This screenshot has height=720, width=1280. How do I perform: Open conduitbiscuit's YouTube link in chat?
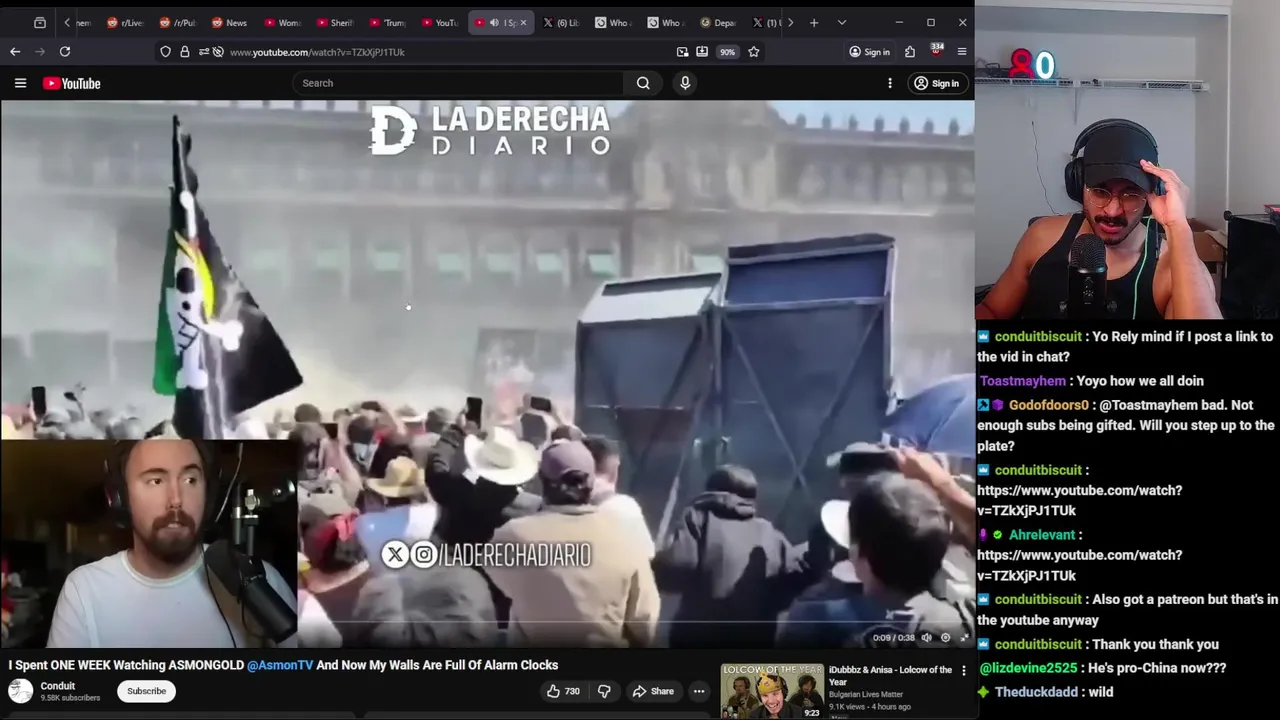pos(1079,500)
